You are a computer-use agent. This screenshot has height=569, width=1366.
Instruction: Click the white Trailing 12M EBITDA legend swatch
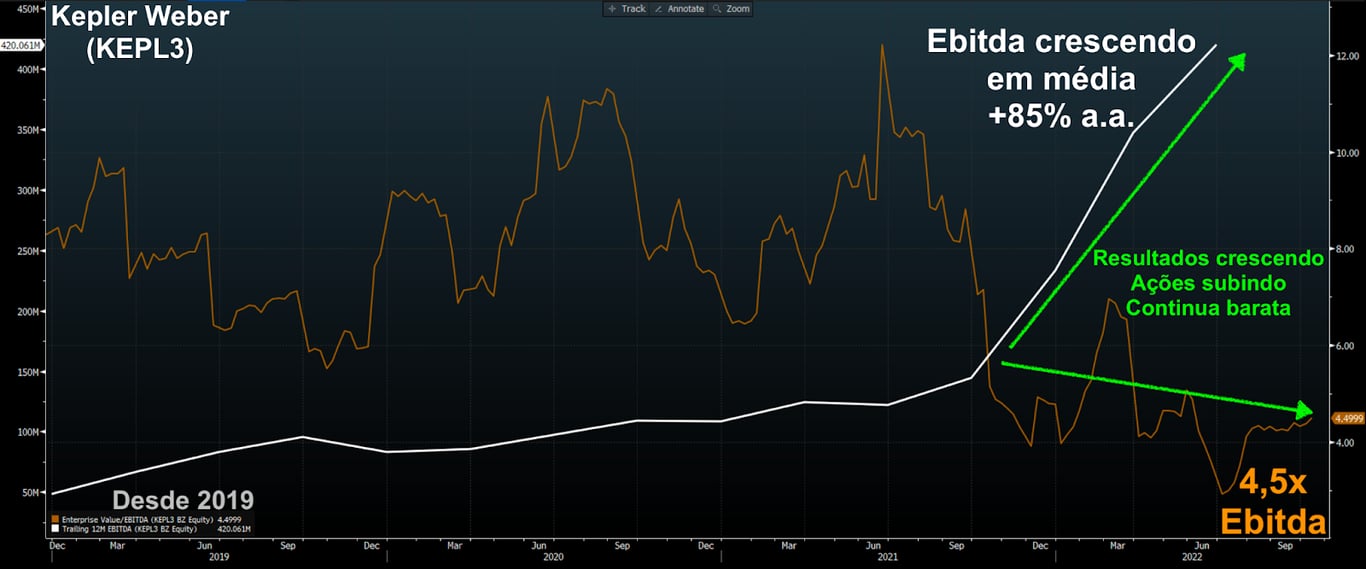54,528
